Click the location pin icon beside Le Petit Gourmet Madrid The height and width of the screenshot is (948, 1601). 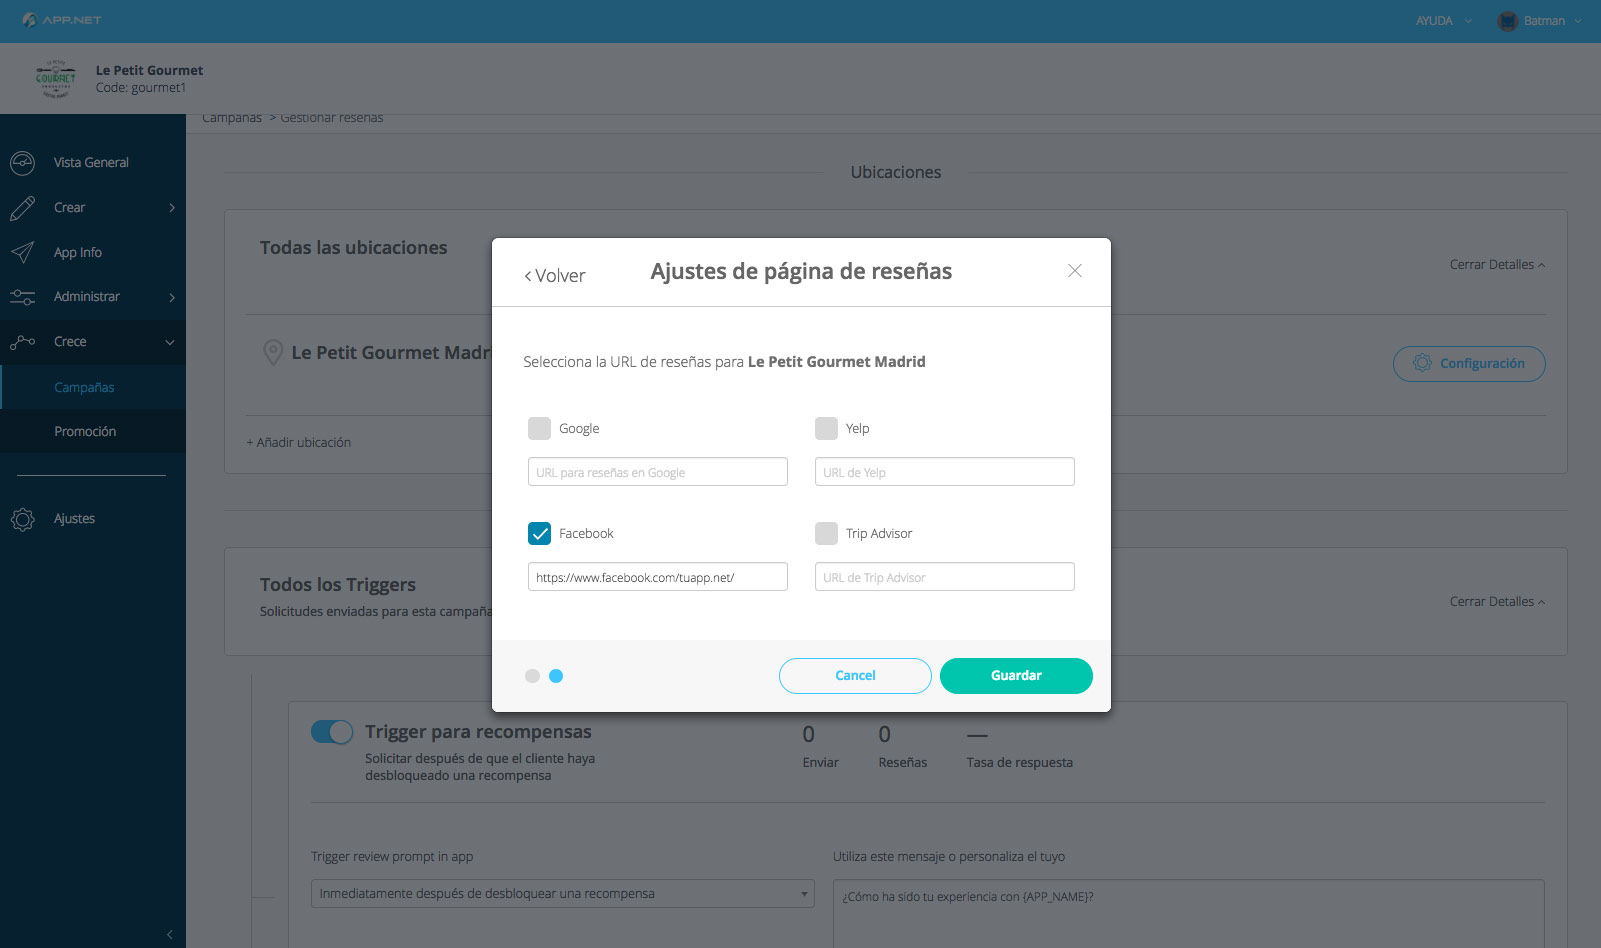(272, 352)
